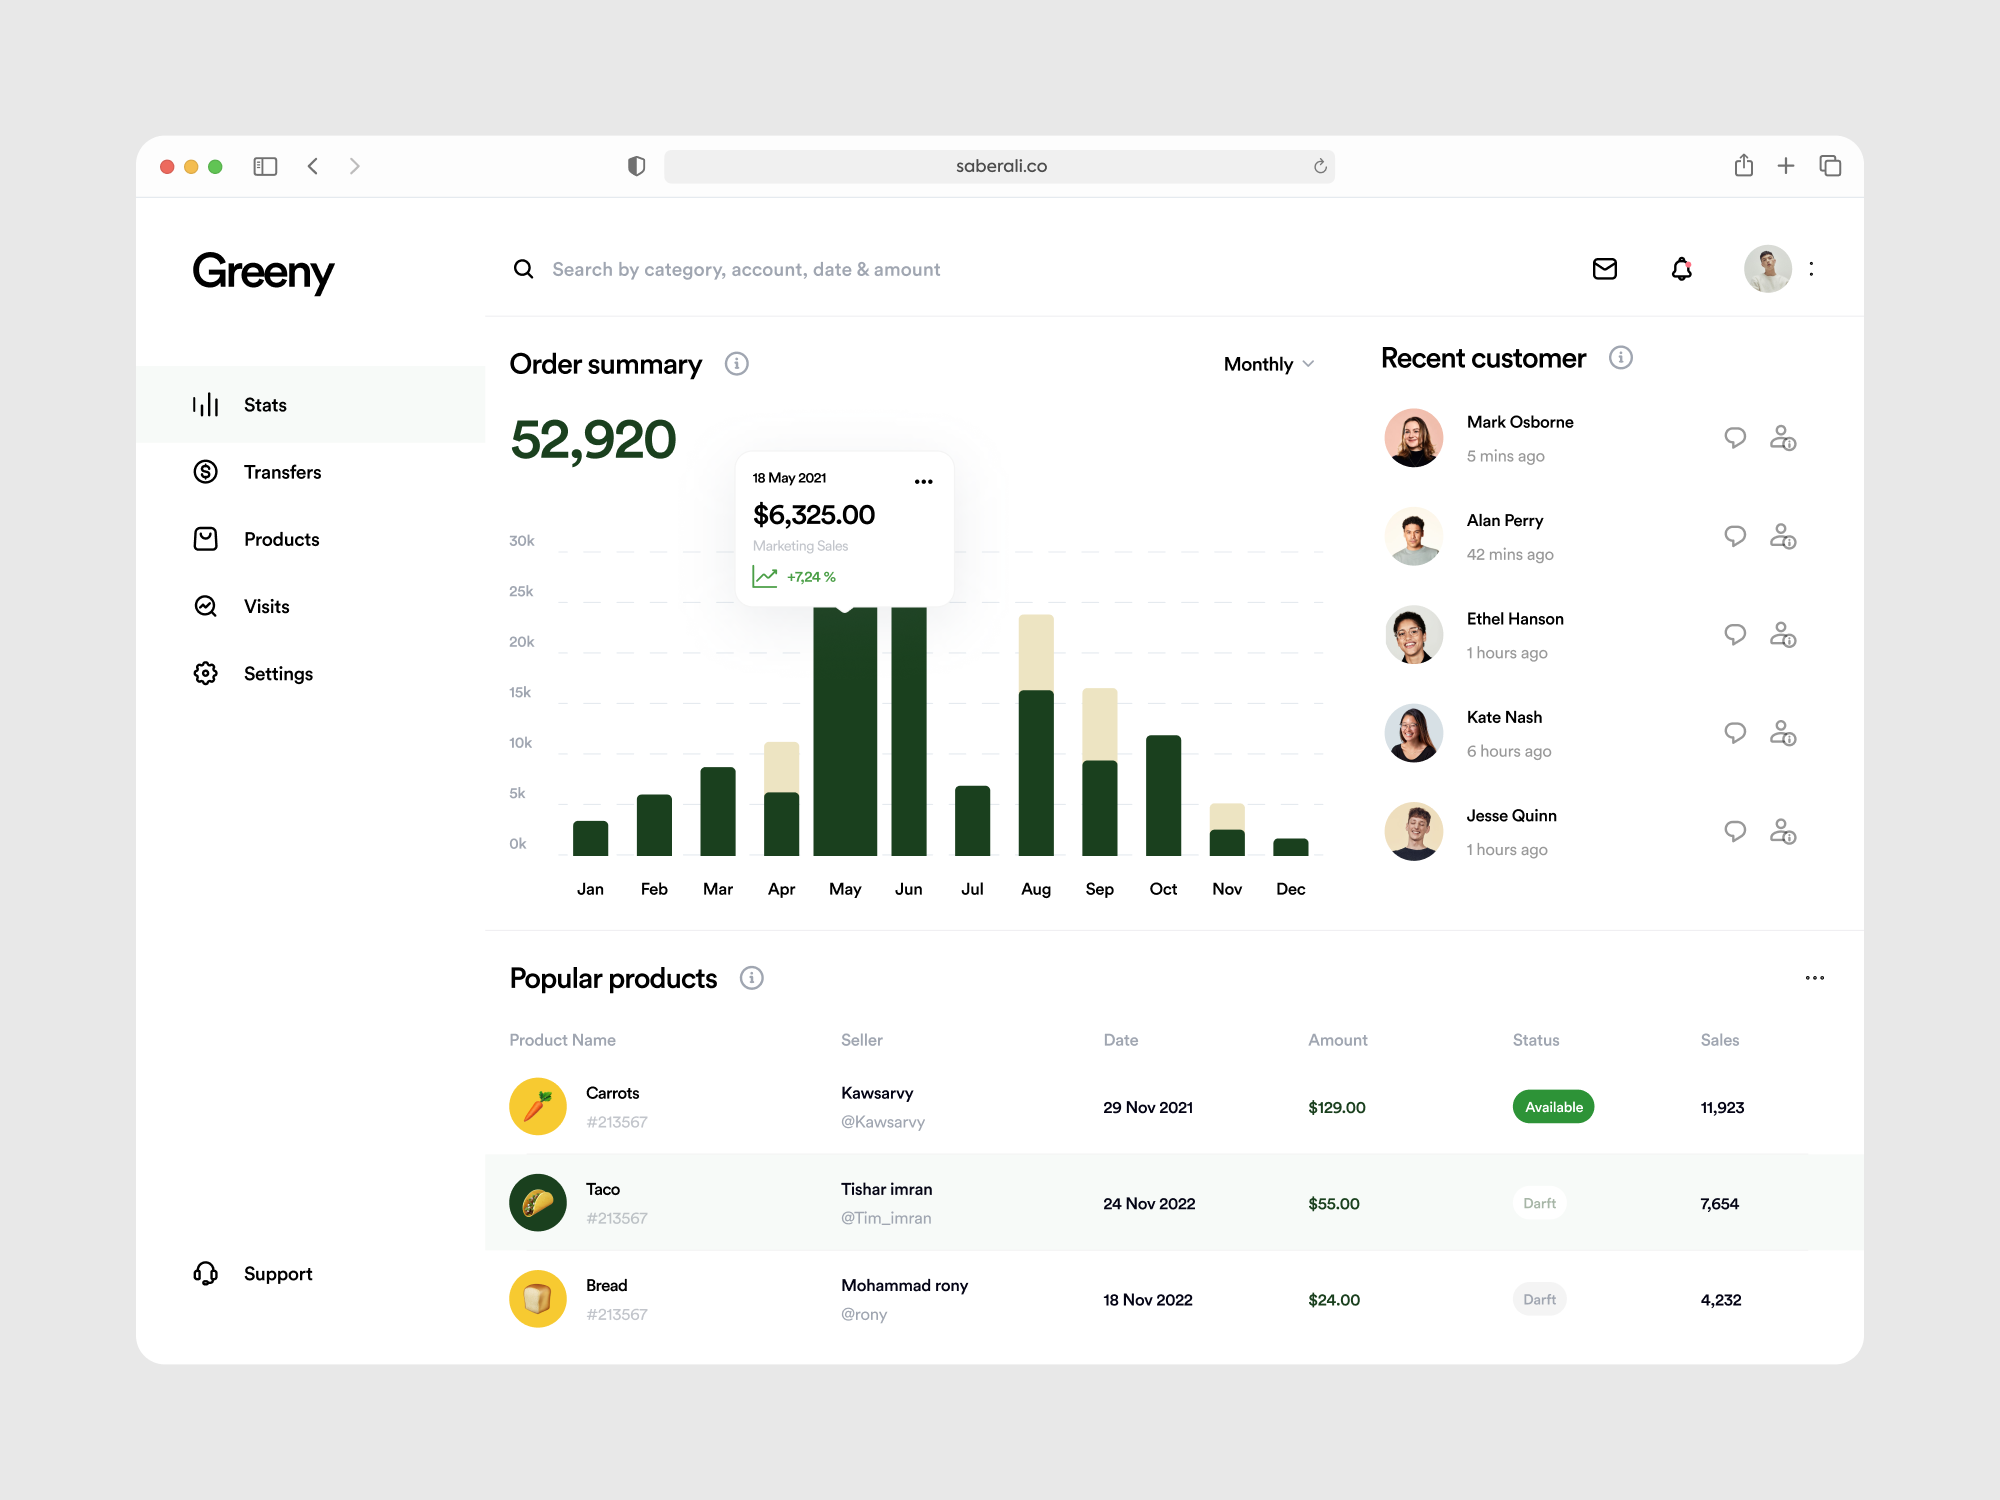Click the Darft status badge for Taco
2000x1500 pixels.
(1539, 1203)
